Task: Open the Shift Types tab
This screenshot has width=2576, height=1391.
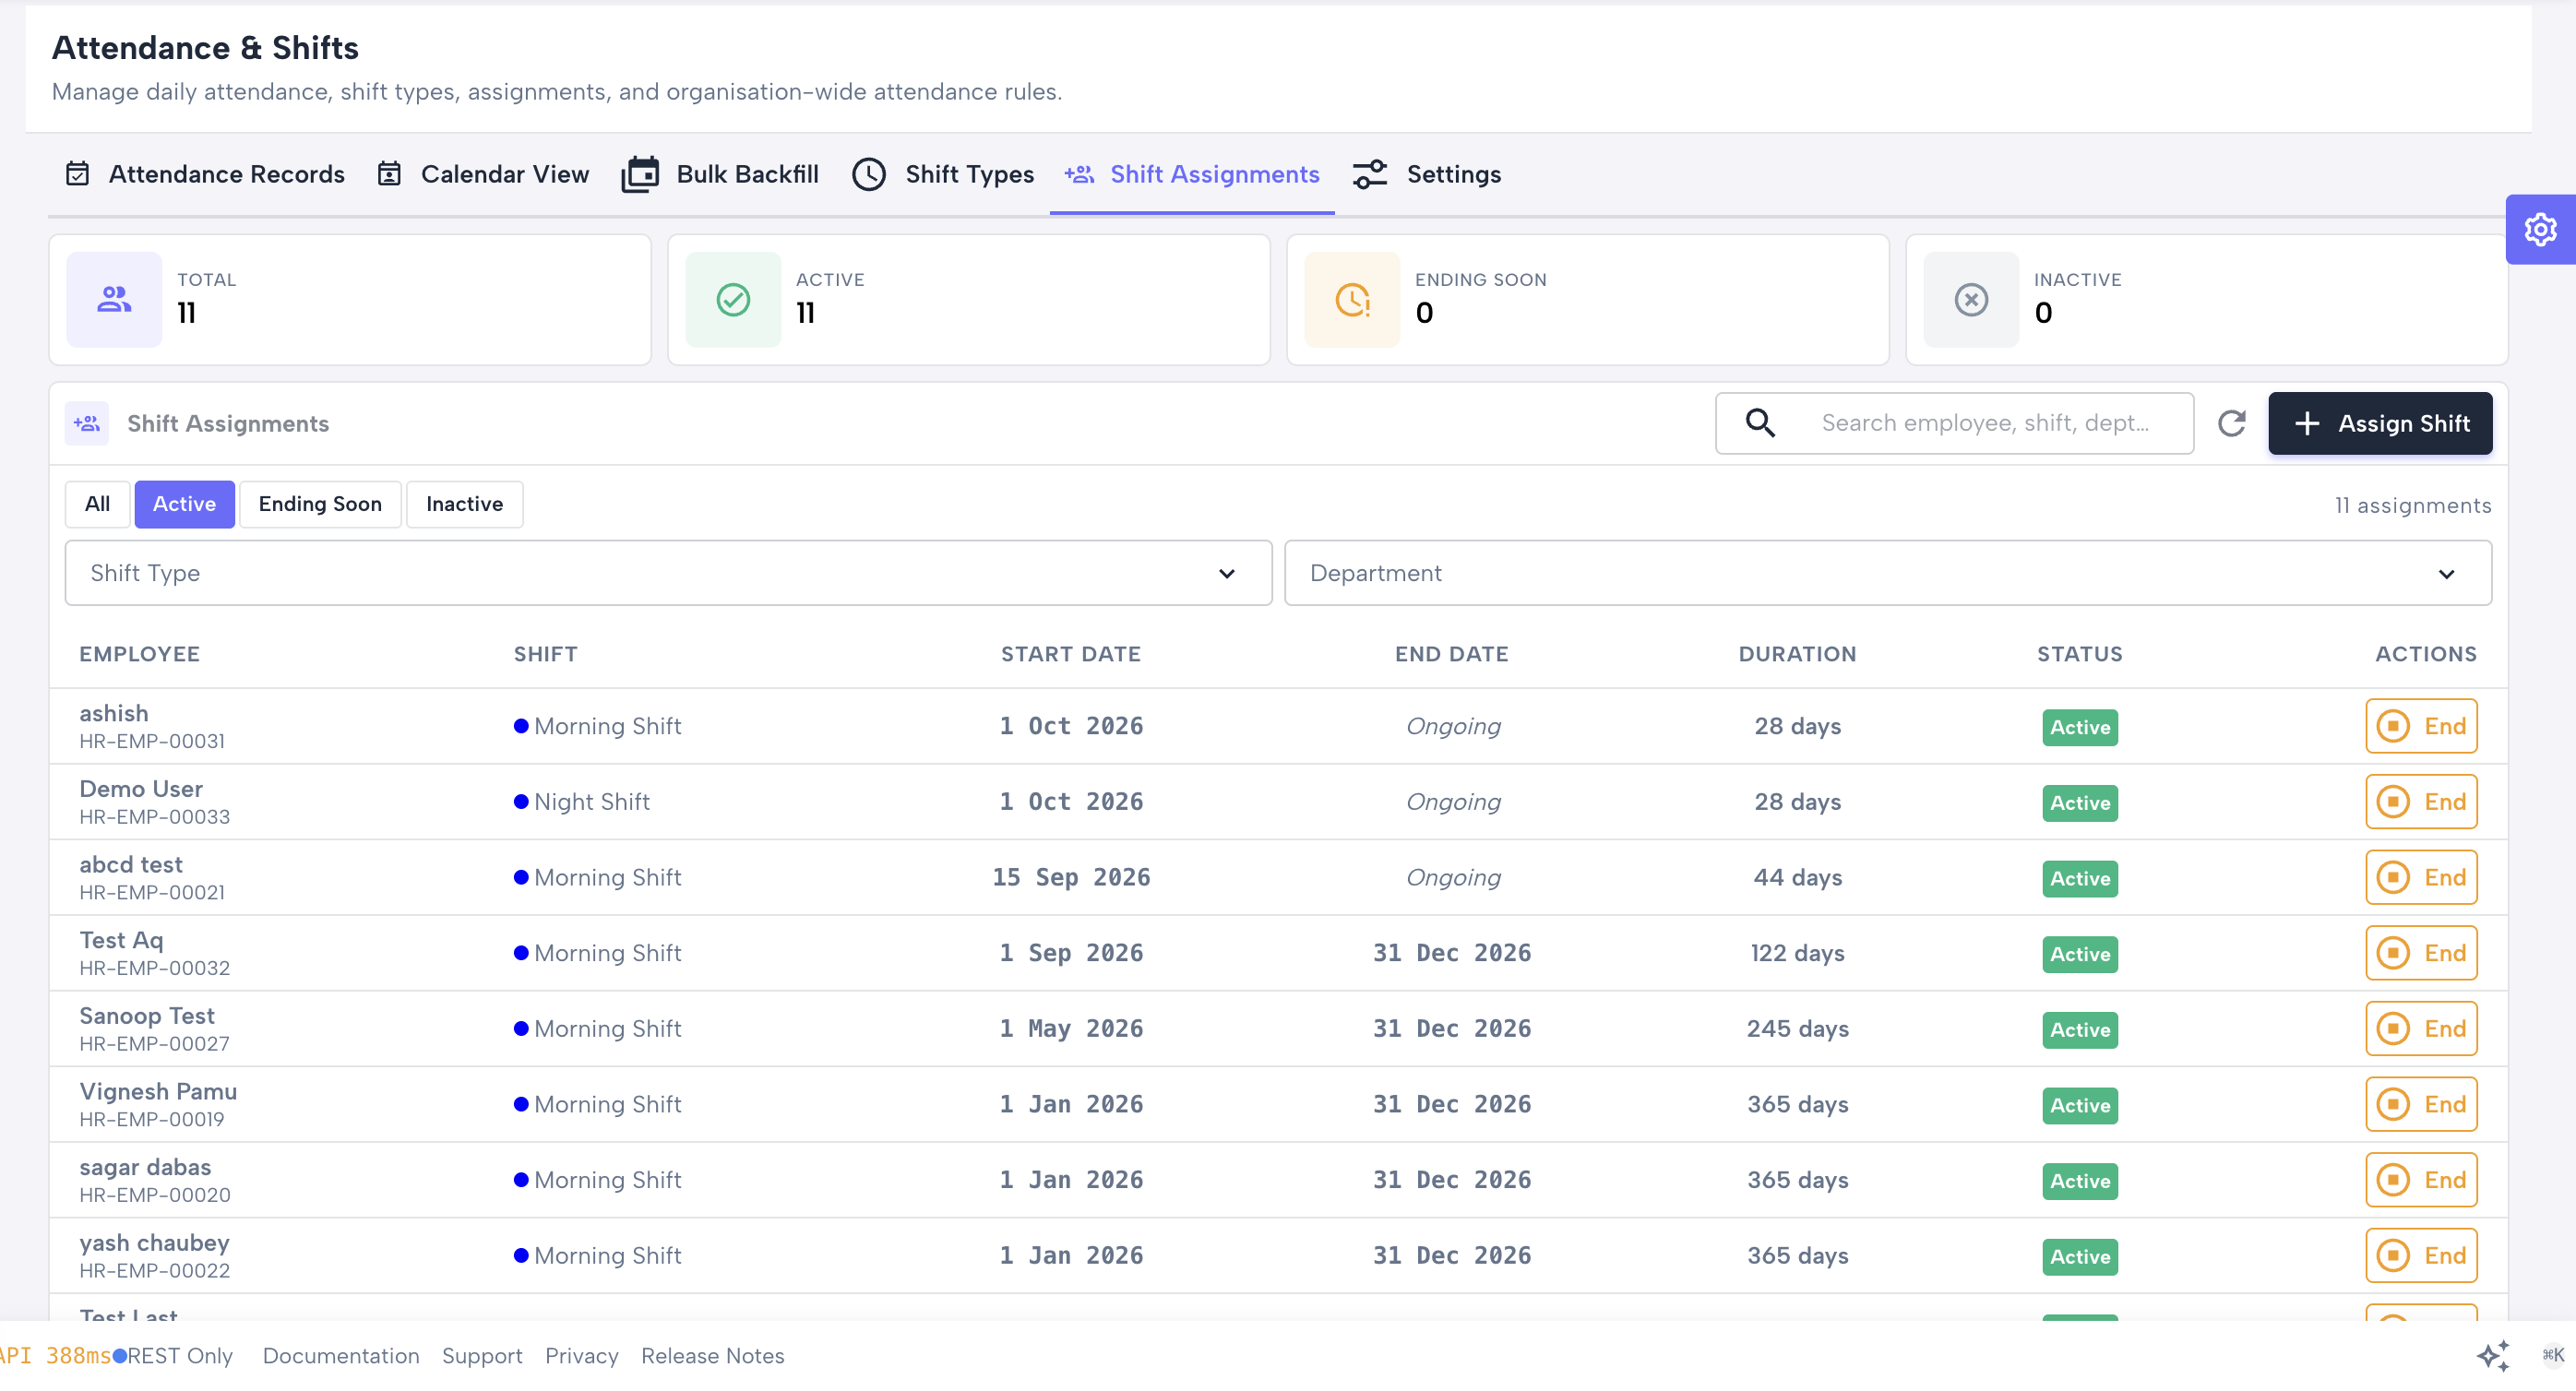Action: tap(943, 174)
